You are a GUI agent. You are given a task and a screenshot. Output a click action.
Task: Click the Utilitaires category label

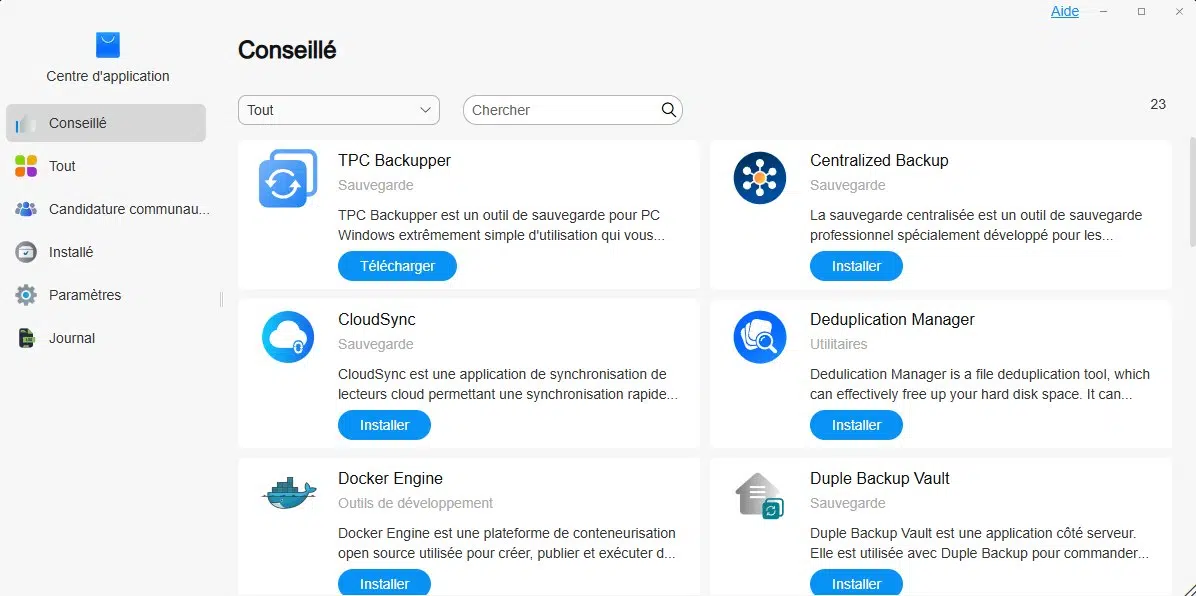(x=838, y=344)
